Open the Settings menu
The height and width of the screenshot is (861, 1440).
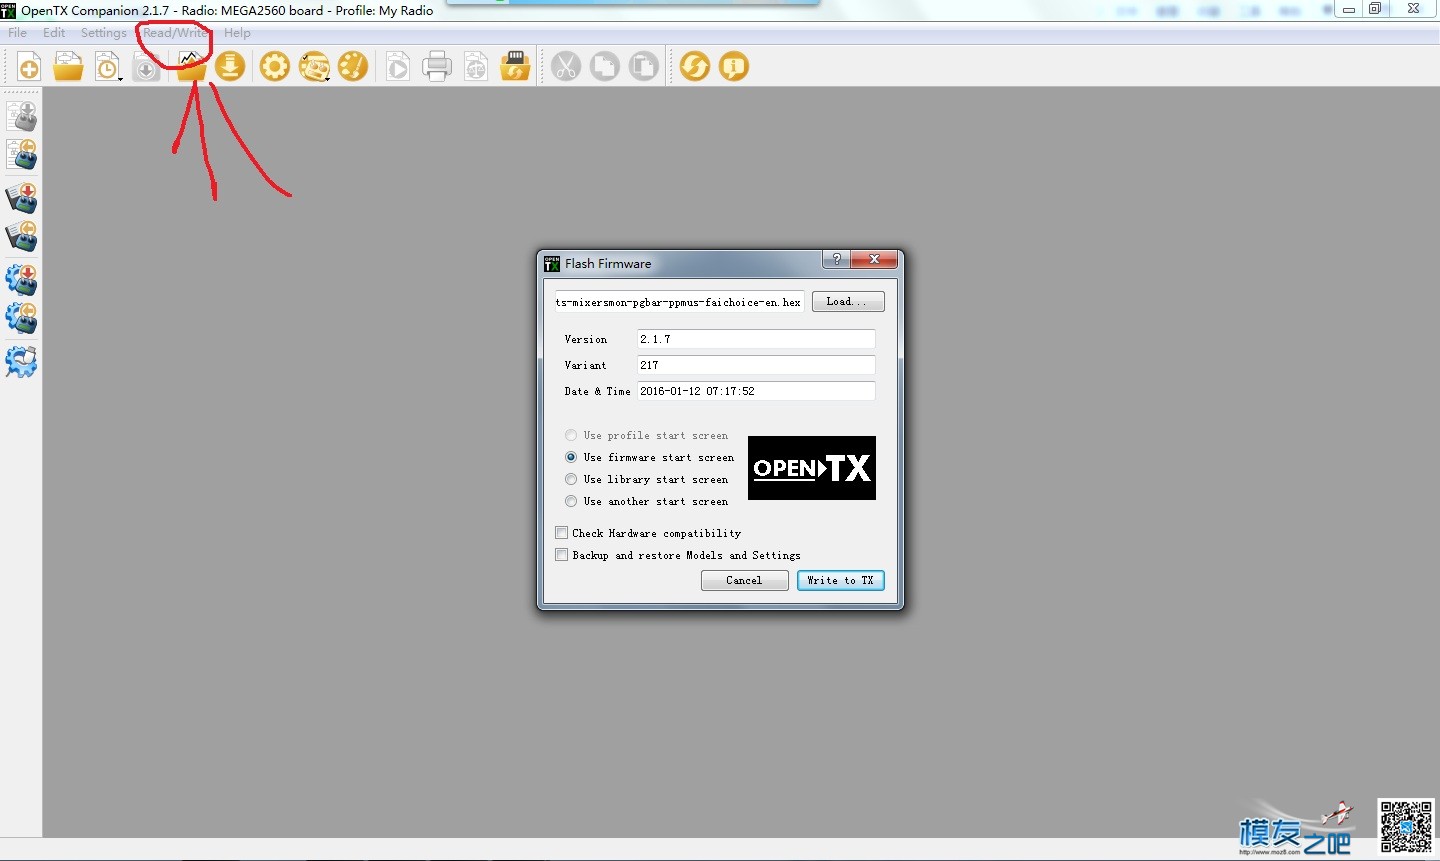[x=104, y=33]
